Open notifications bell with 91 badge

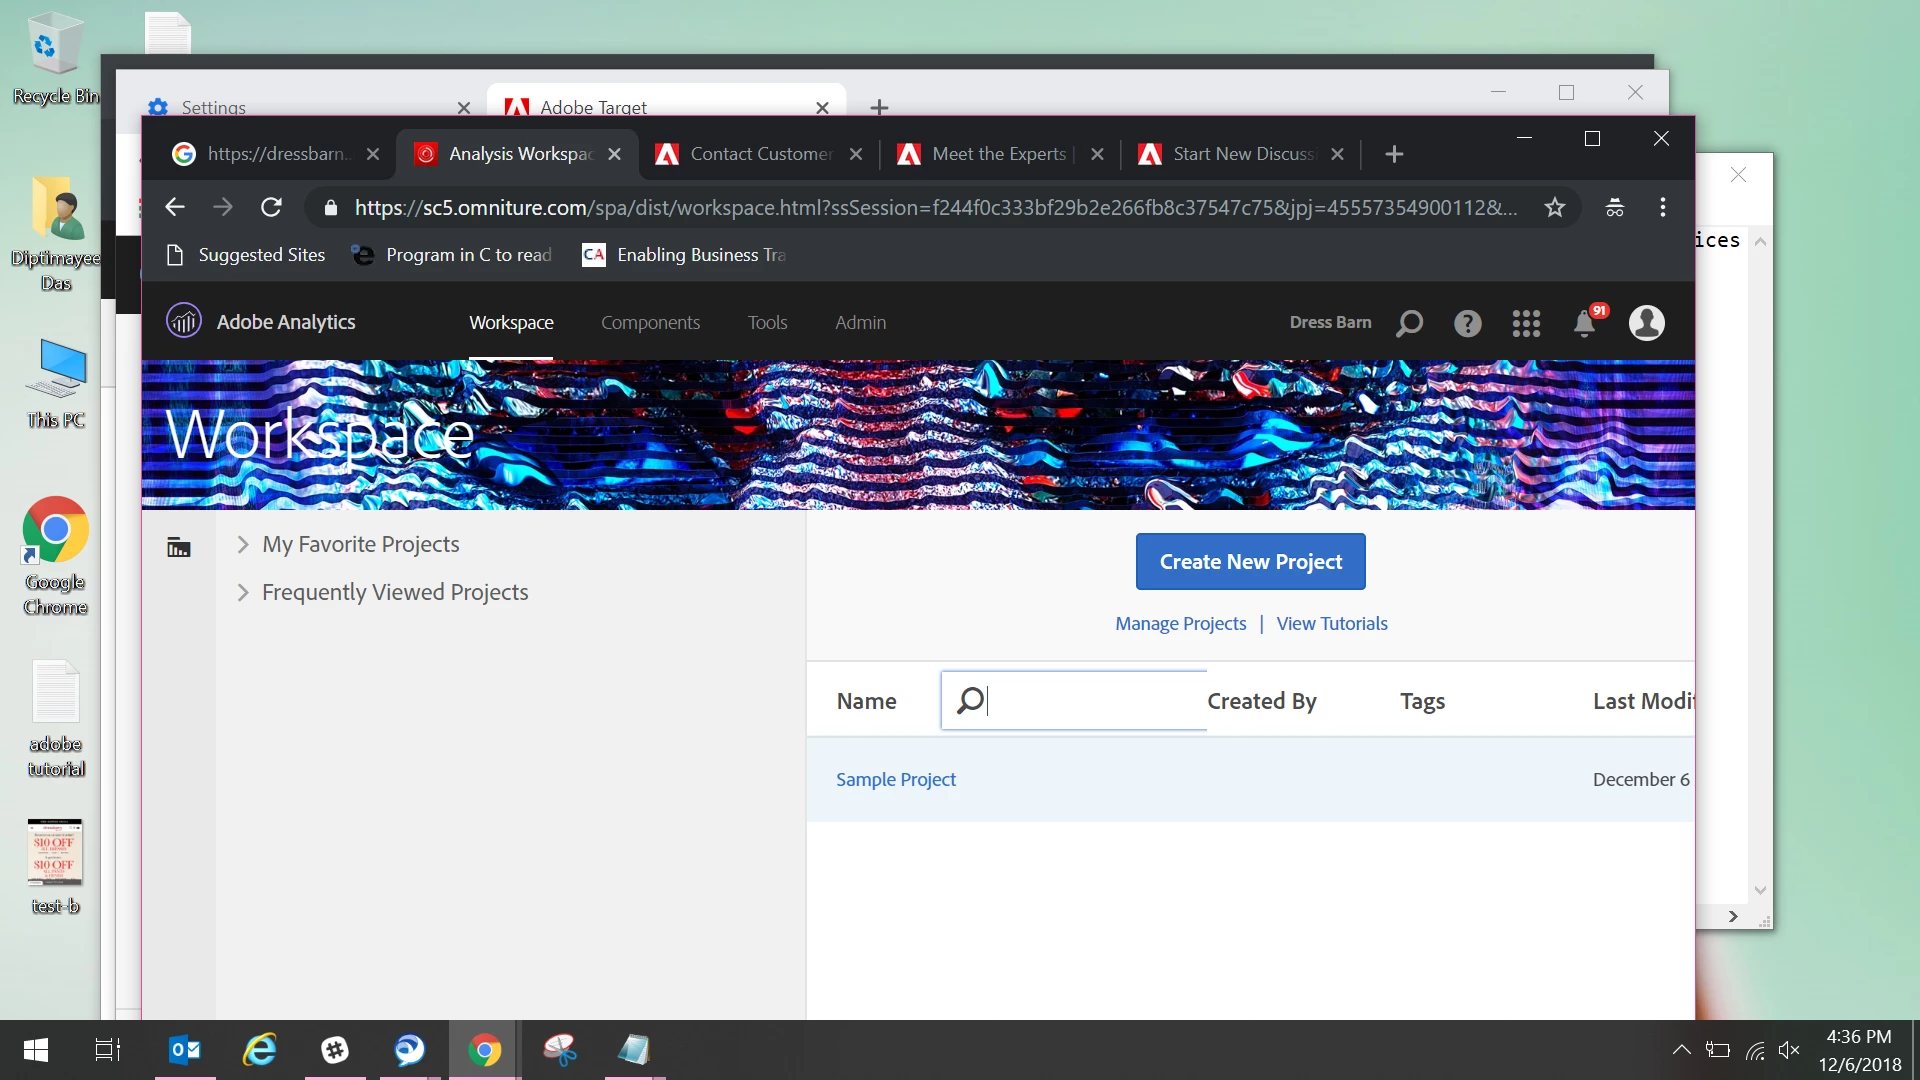[1585, 323]
